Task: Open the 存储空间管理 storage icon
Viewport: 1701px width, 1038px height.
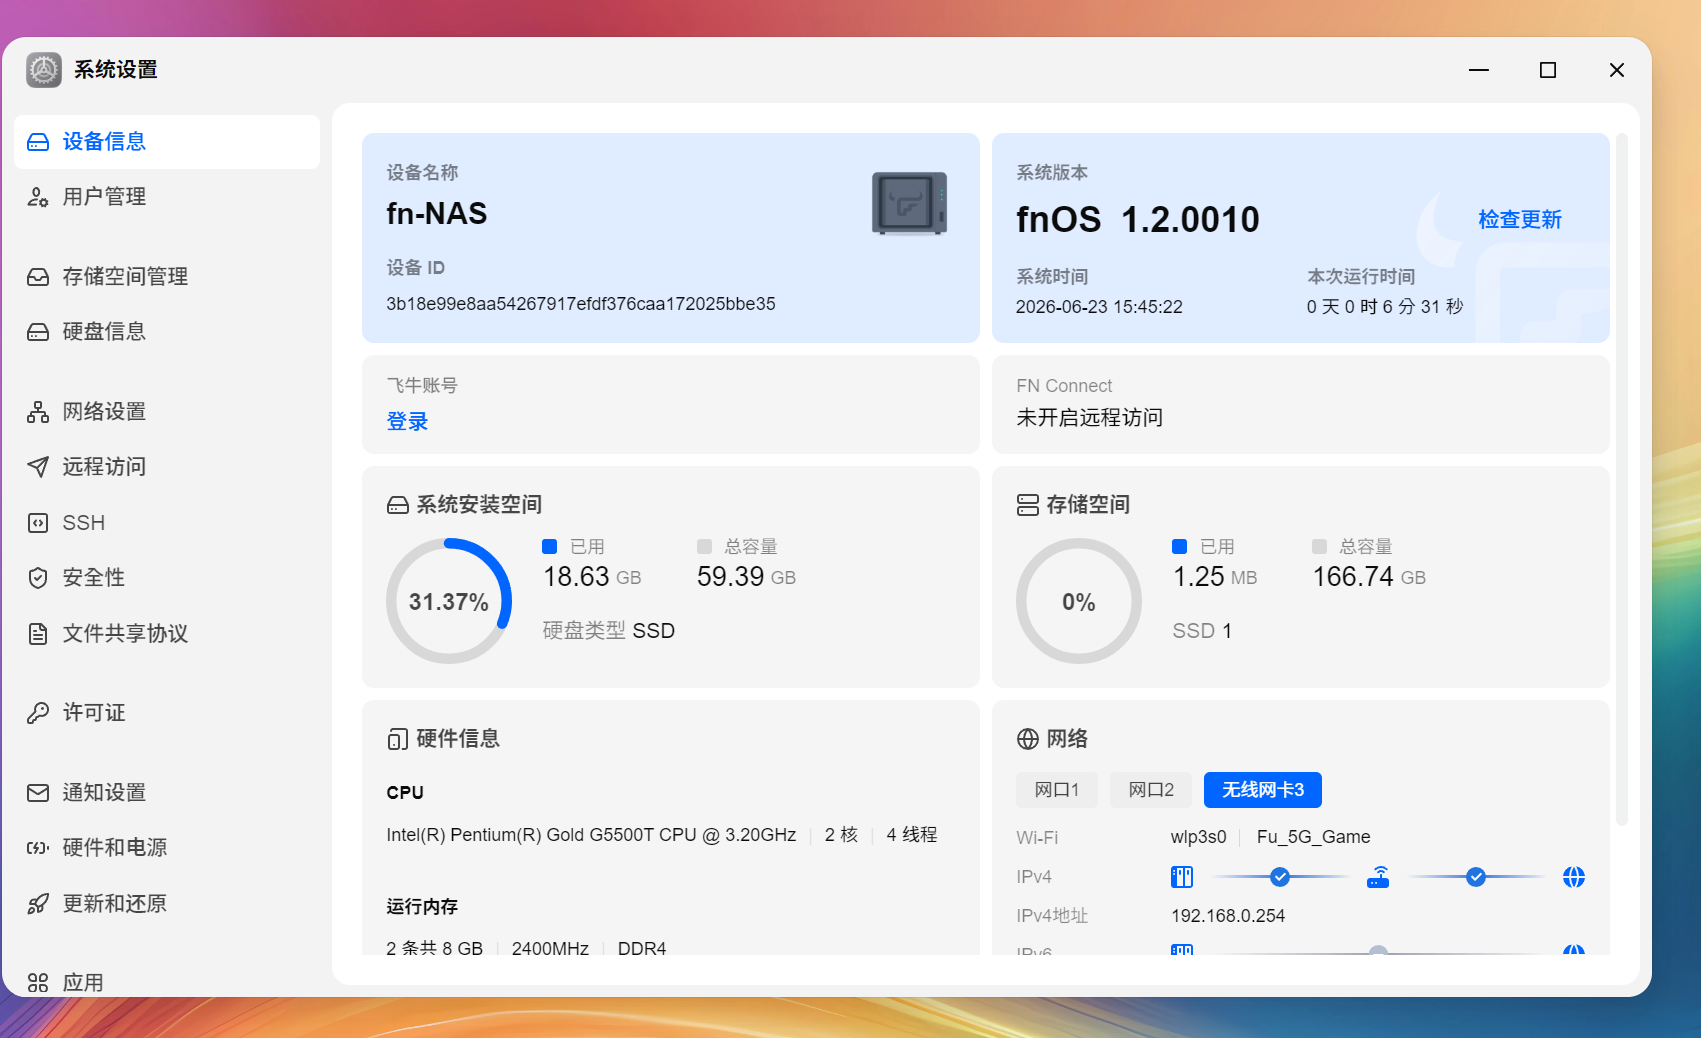Action: [x=38, y=277]
